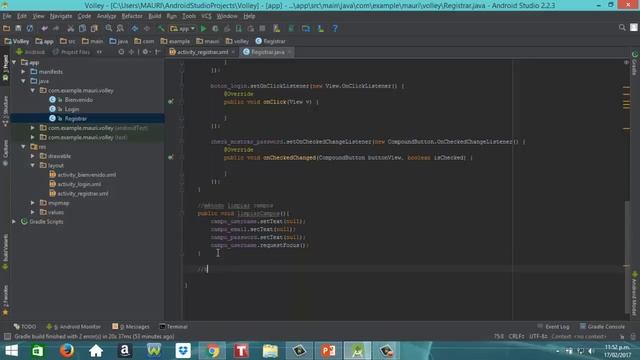Screen dimensions: 640x360
Task: Open the Refactor menu
Action: point(132,16)
